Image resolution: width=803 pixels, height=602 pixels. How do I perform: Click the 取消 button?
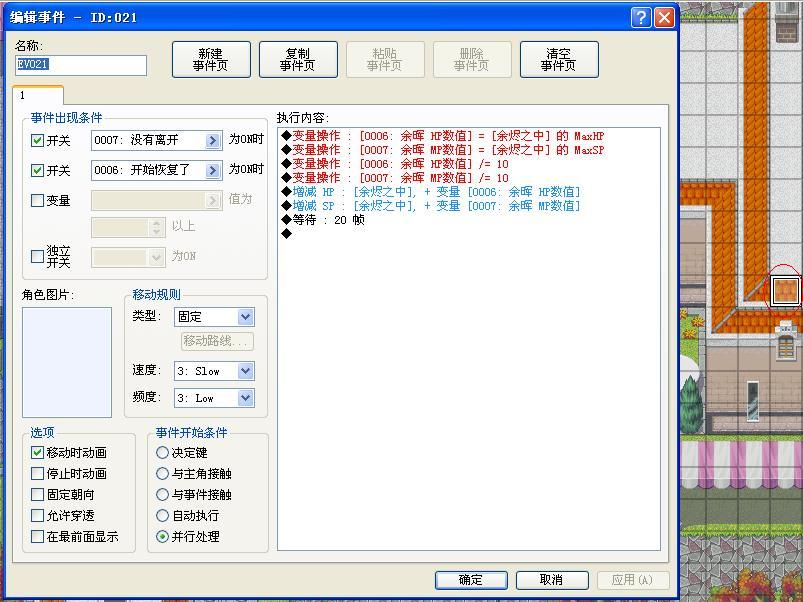[552, 580]
